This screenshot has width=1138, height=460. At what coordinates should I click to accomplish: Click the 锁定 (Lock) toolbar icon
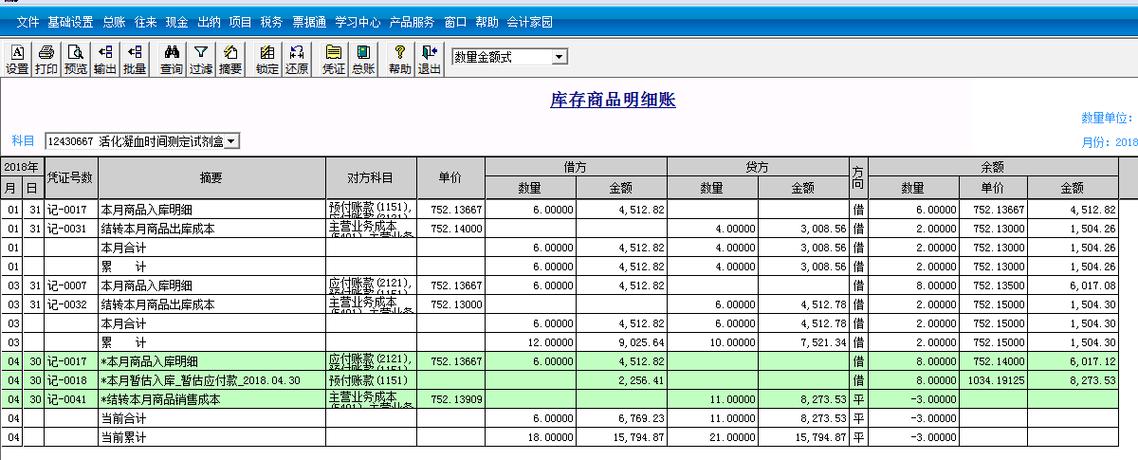(267, 59)
